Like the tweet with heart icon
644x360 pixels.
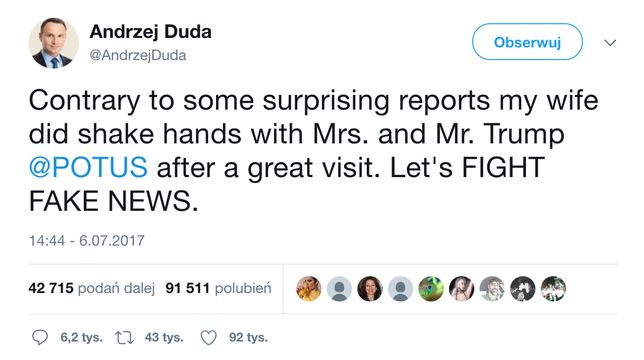(208, 338)
